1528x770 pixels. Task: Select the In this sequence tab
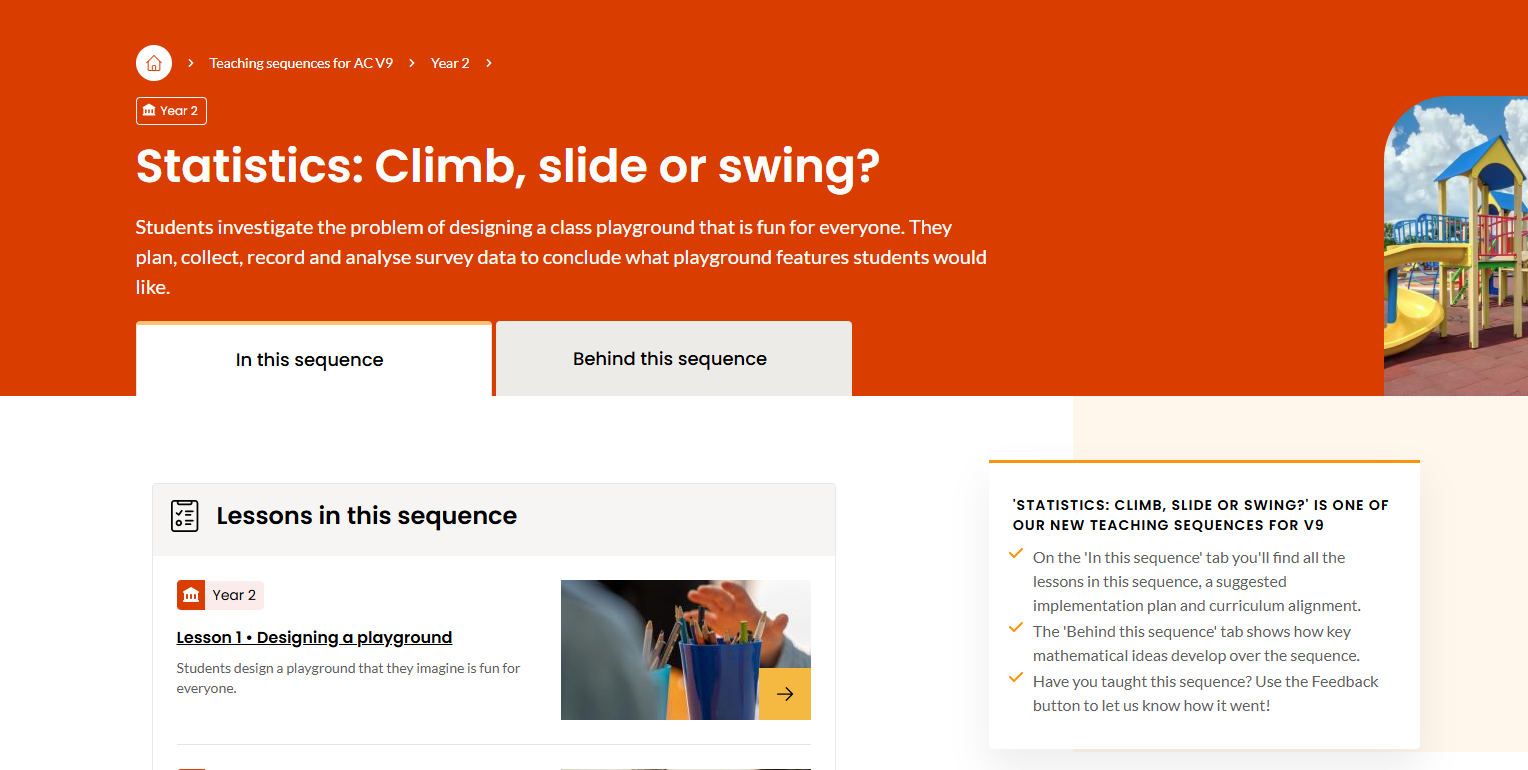[x=310, y=359]
